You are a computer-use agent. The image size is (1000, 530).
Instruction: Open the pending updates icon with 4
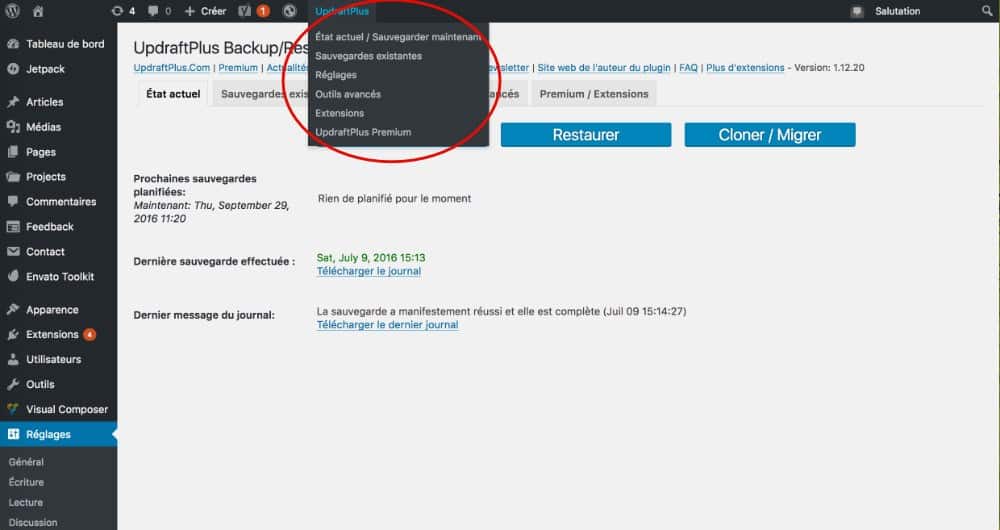(123, 11)
